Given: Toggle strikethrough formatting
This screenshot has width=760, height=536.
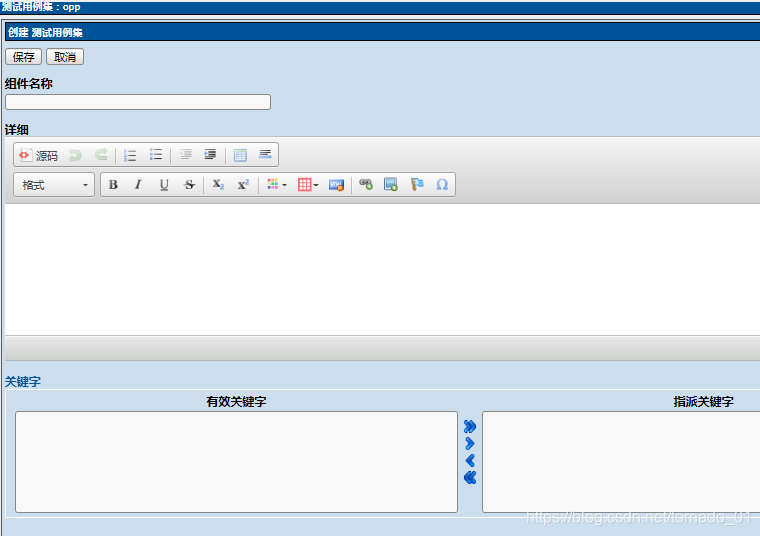Looking at the screenshot, I should (x=190, y=185).
